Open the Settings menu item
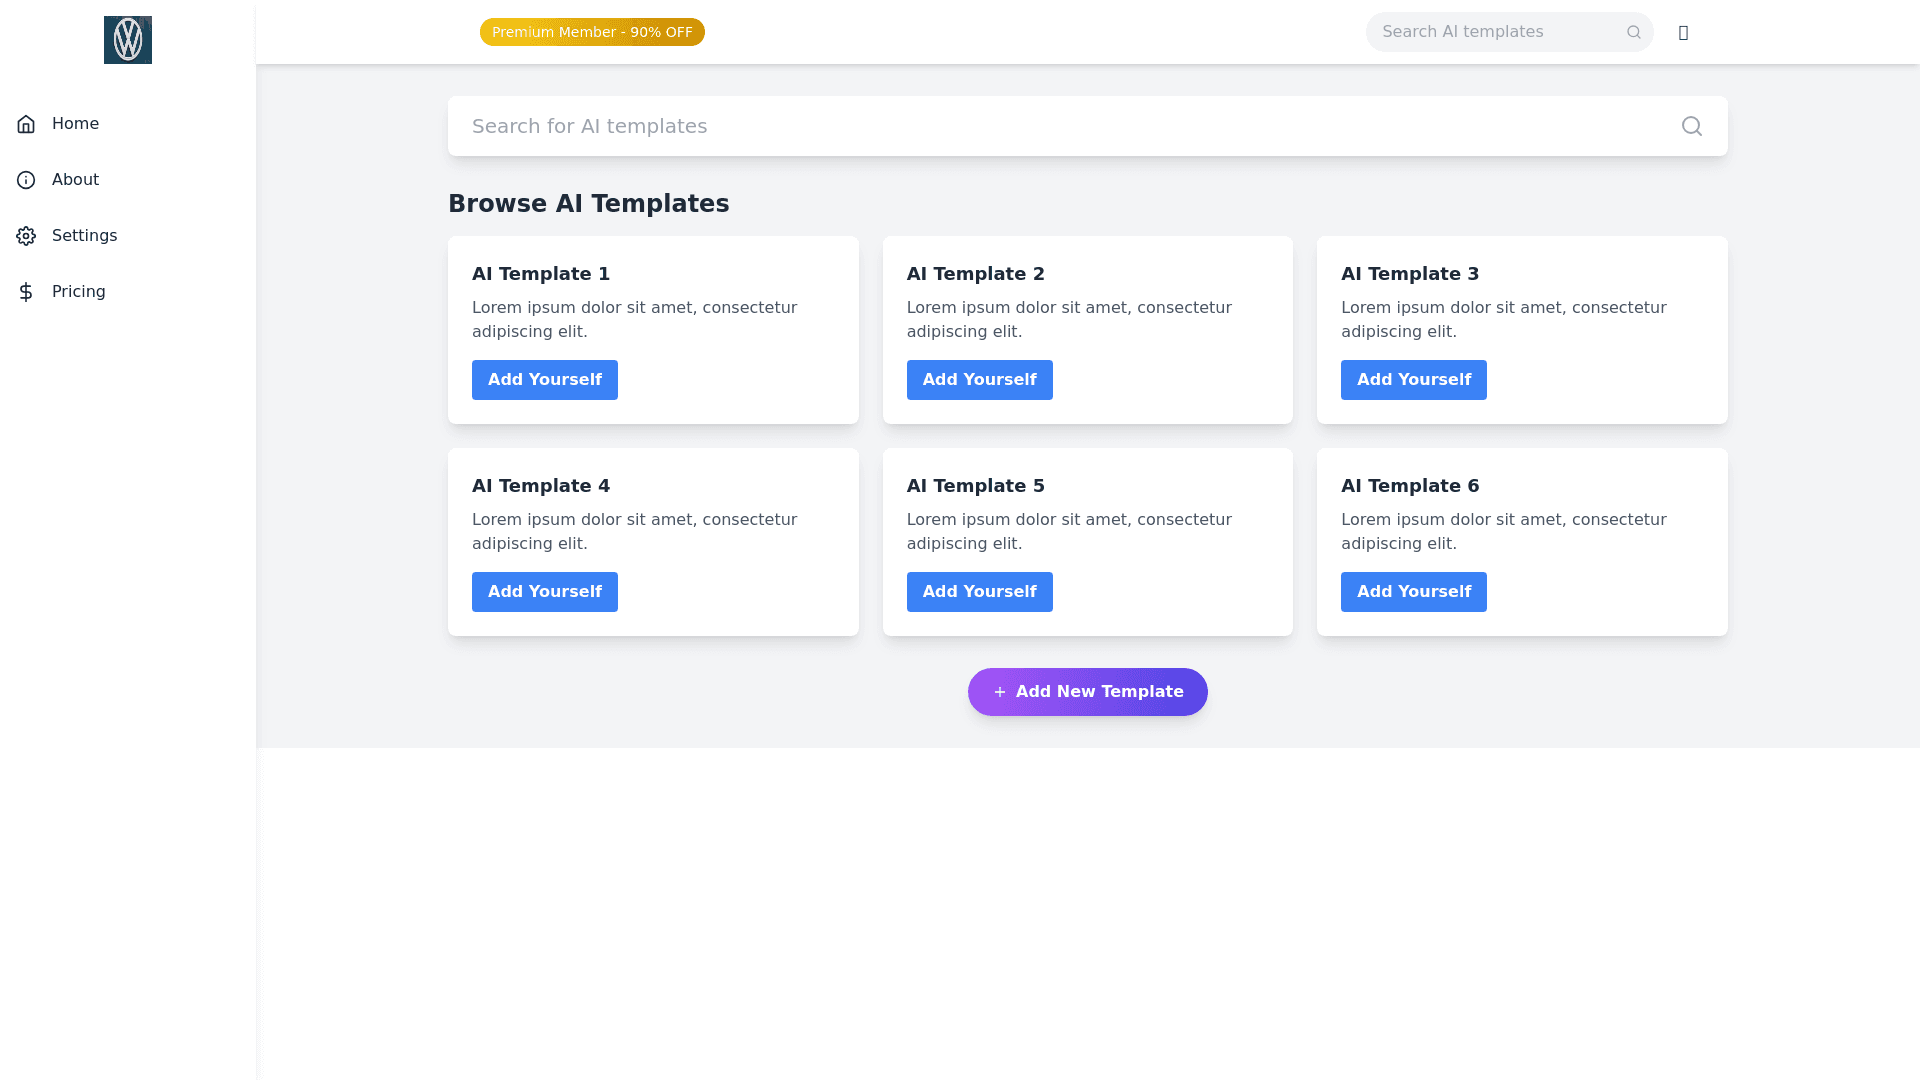Viewport: 1920px width, 1080px height. [x=84, y=236]
